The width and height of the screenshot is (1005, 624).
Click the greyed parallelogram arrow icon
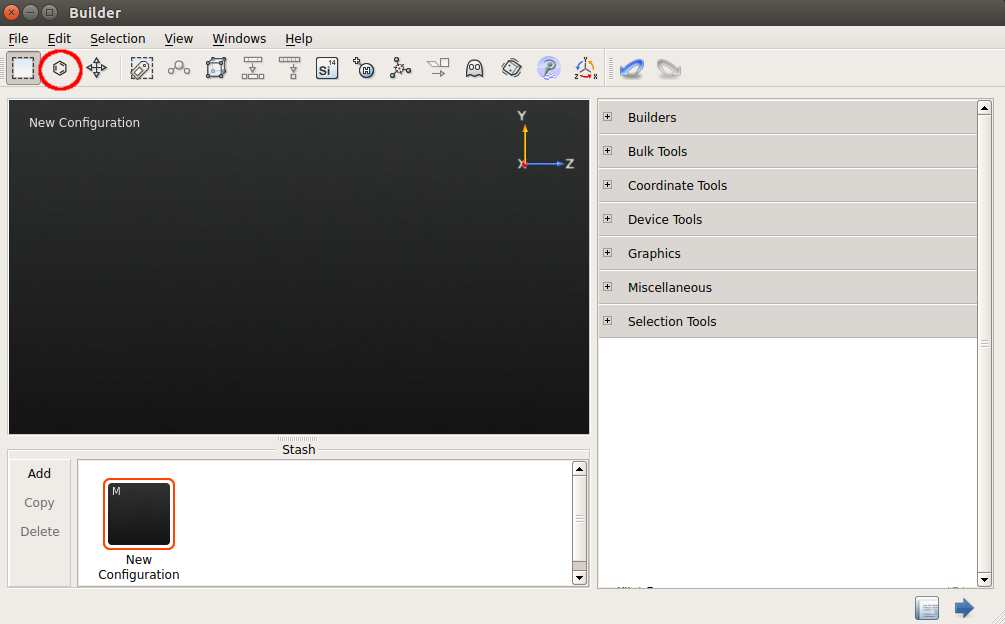[438, 68]
